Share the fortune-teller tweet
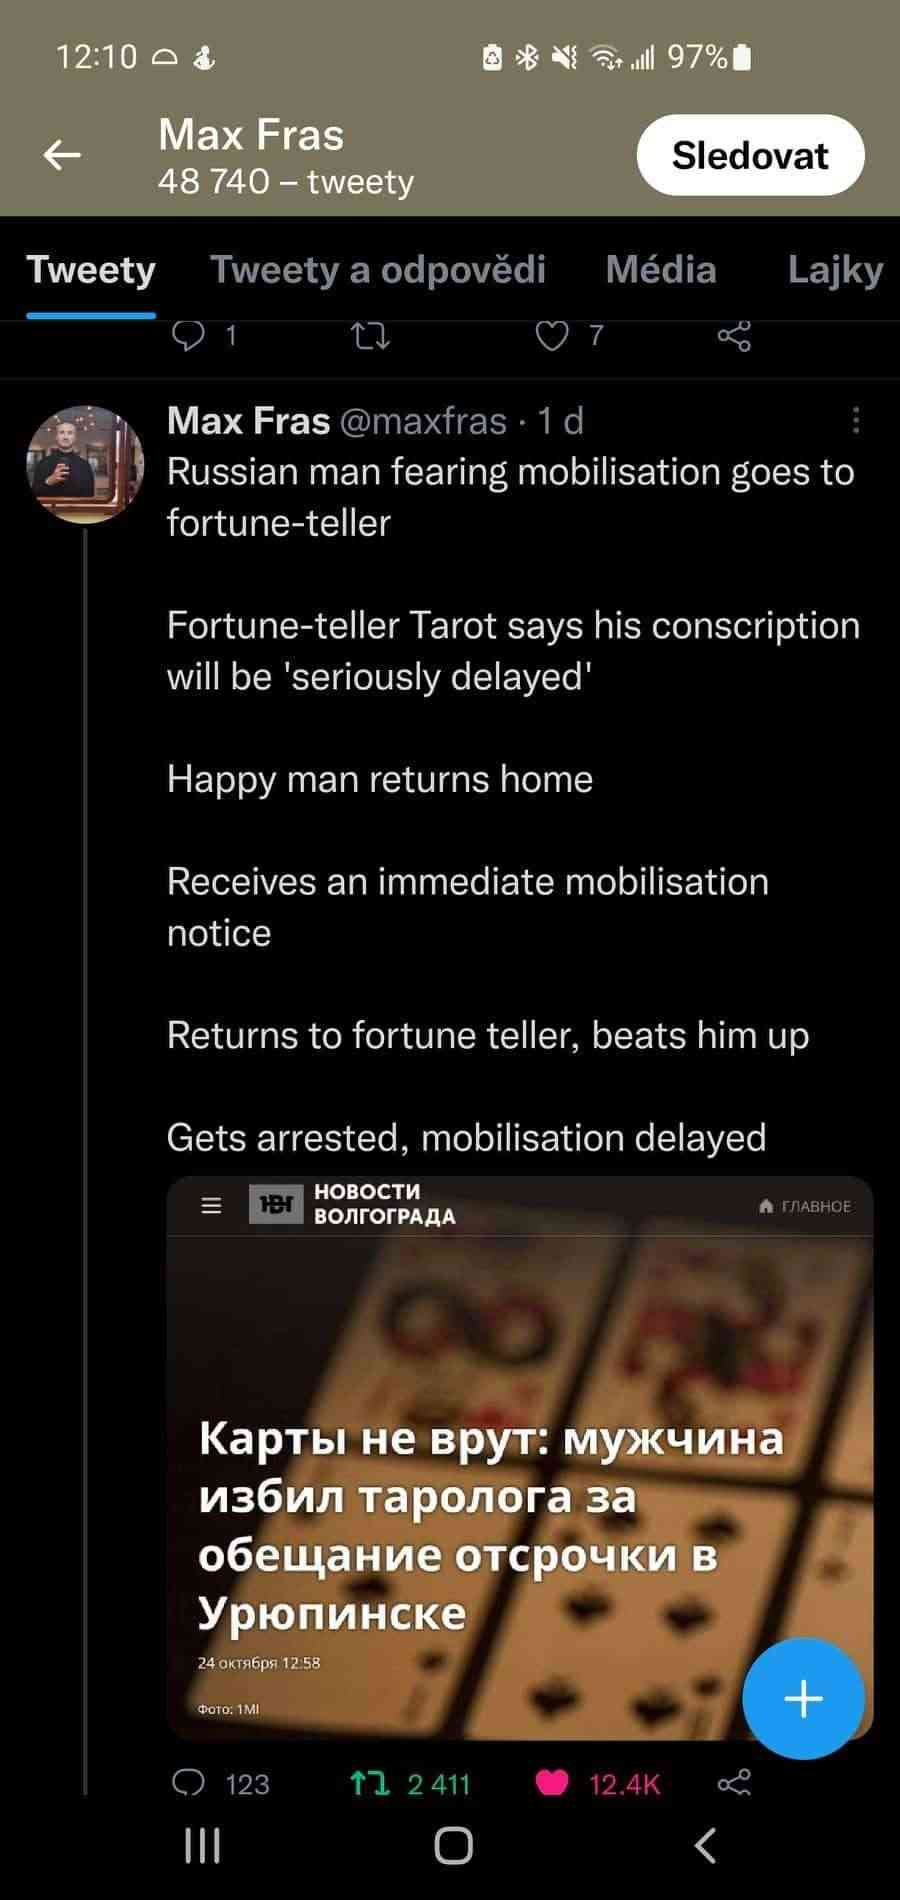The image size is (900, 1900). 734,1783
